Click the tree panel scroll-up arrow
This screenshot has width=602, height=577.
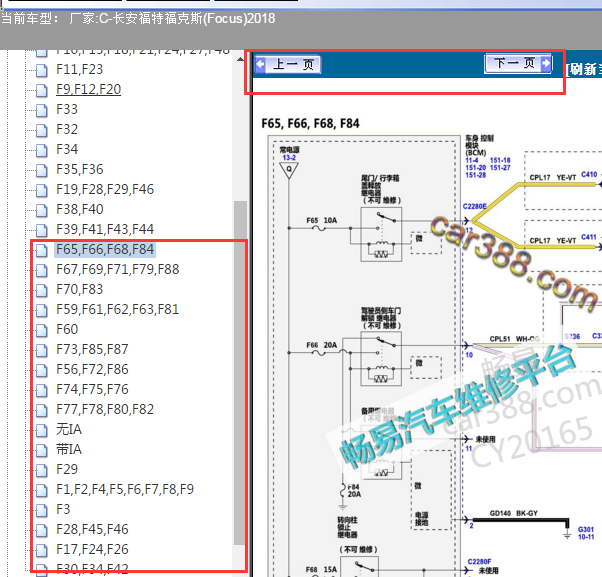[240, 59]
